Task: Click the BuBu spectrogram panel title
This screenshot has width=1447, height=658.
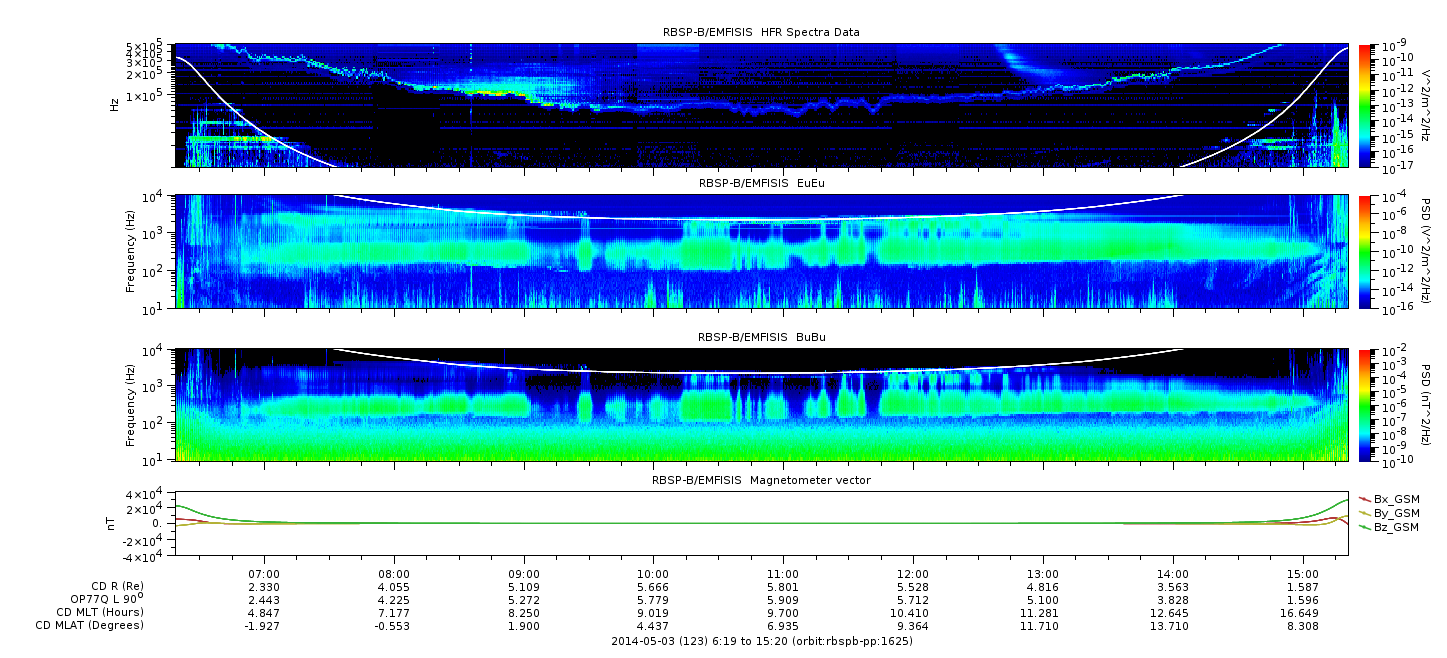Action: click(x=761, y=338)
